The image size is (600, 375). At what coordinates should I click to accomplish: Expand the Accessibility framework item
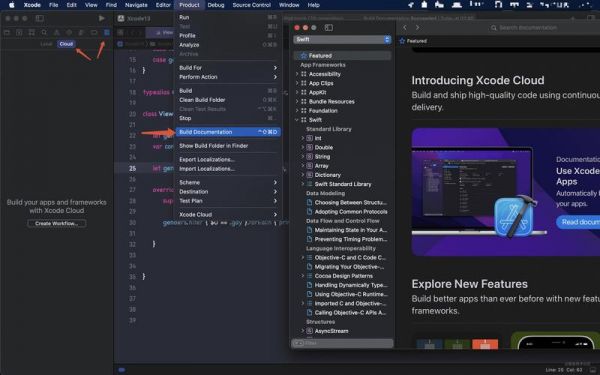(x=297, y=74)
